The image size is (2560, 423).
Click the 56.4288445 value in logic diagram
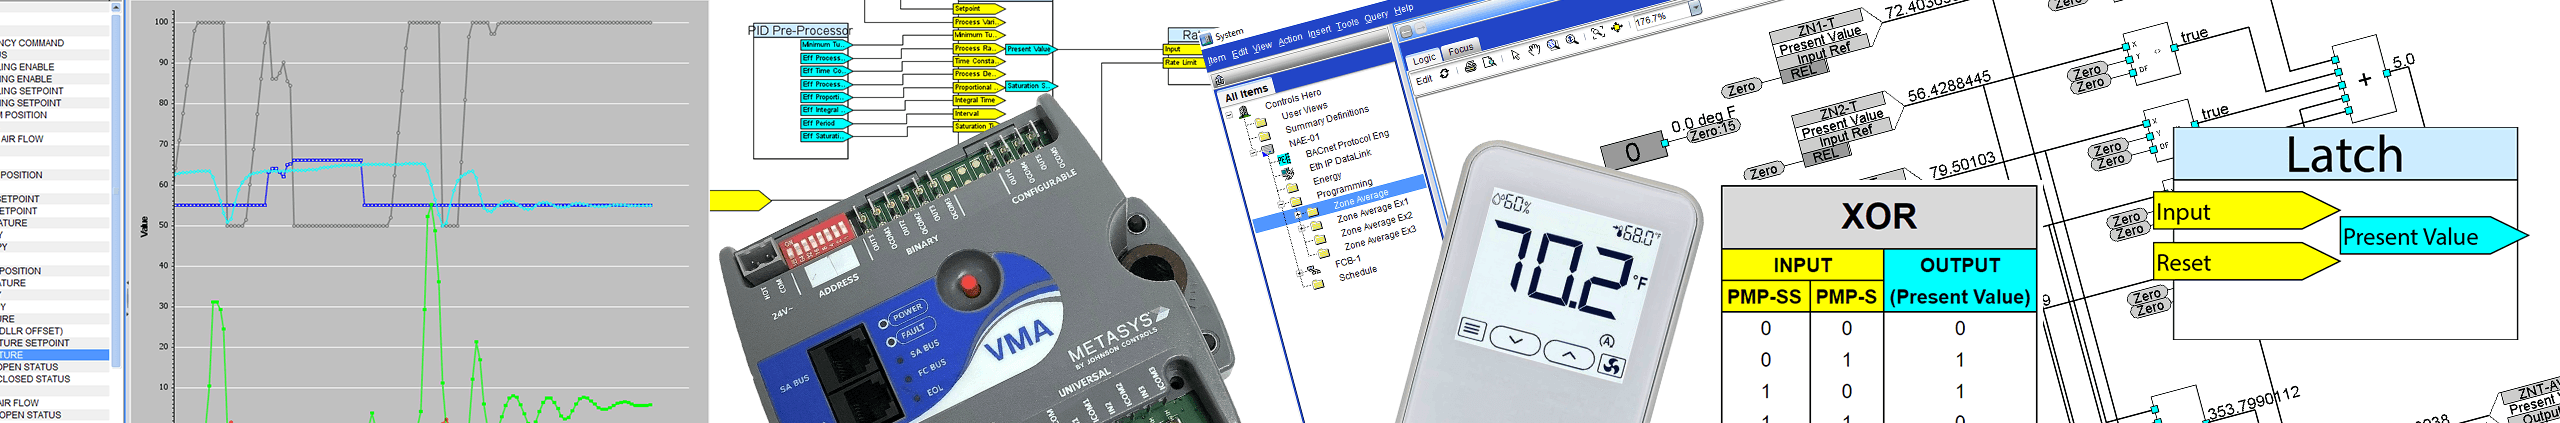(x=1949, y=86)
